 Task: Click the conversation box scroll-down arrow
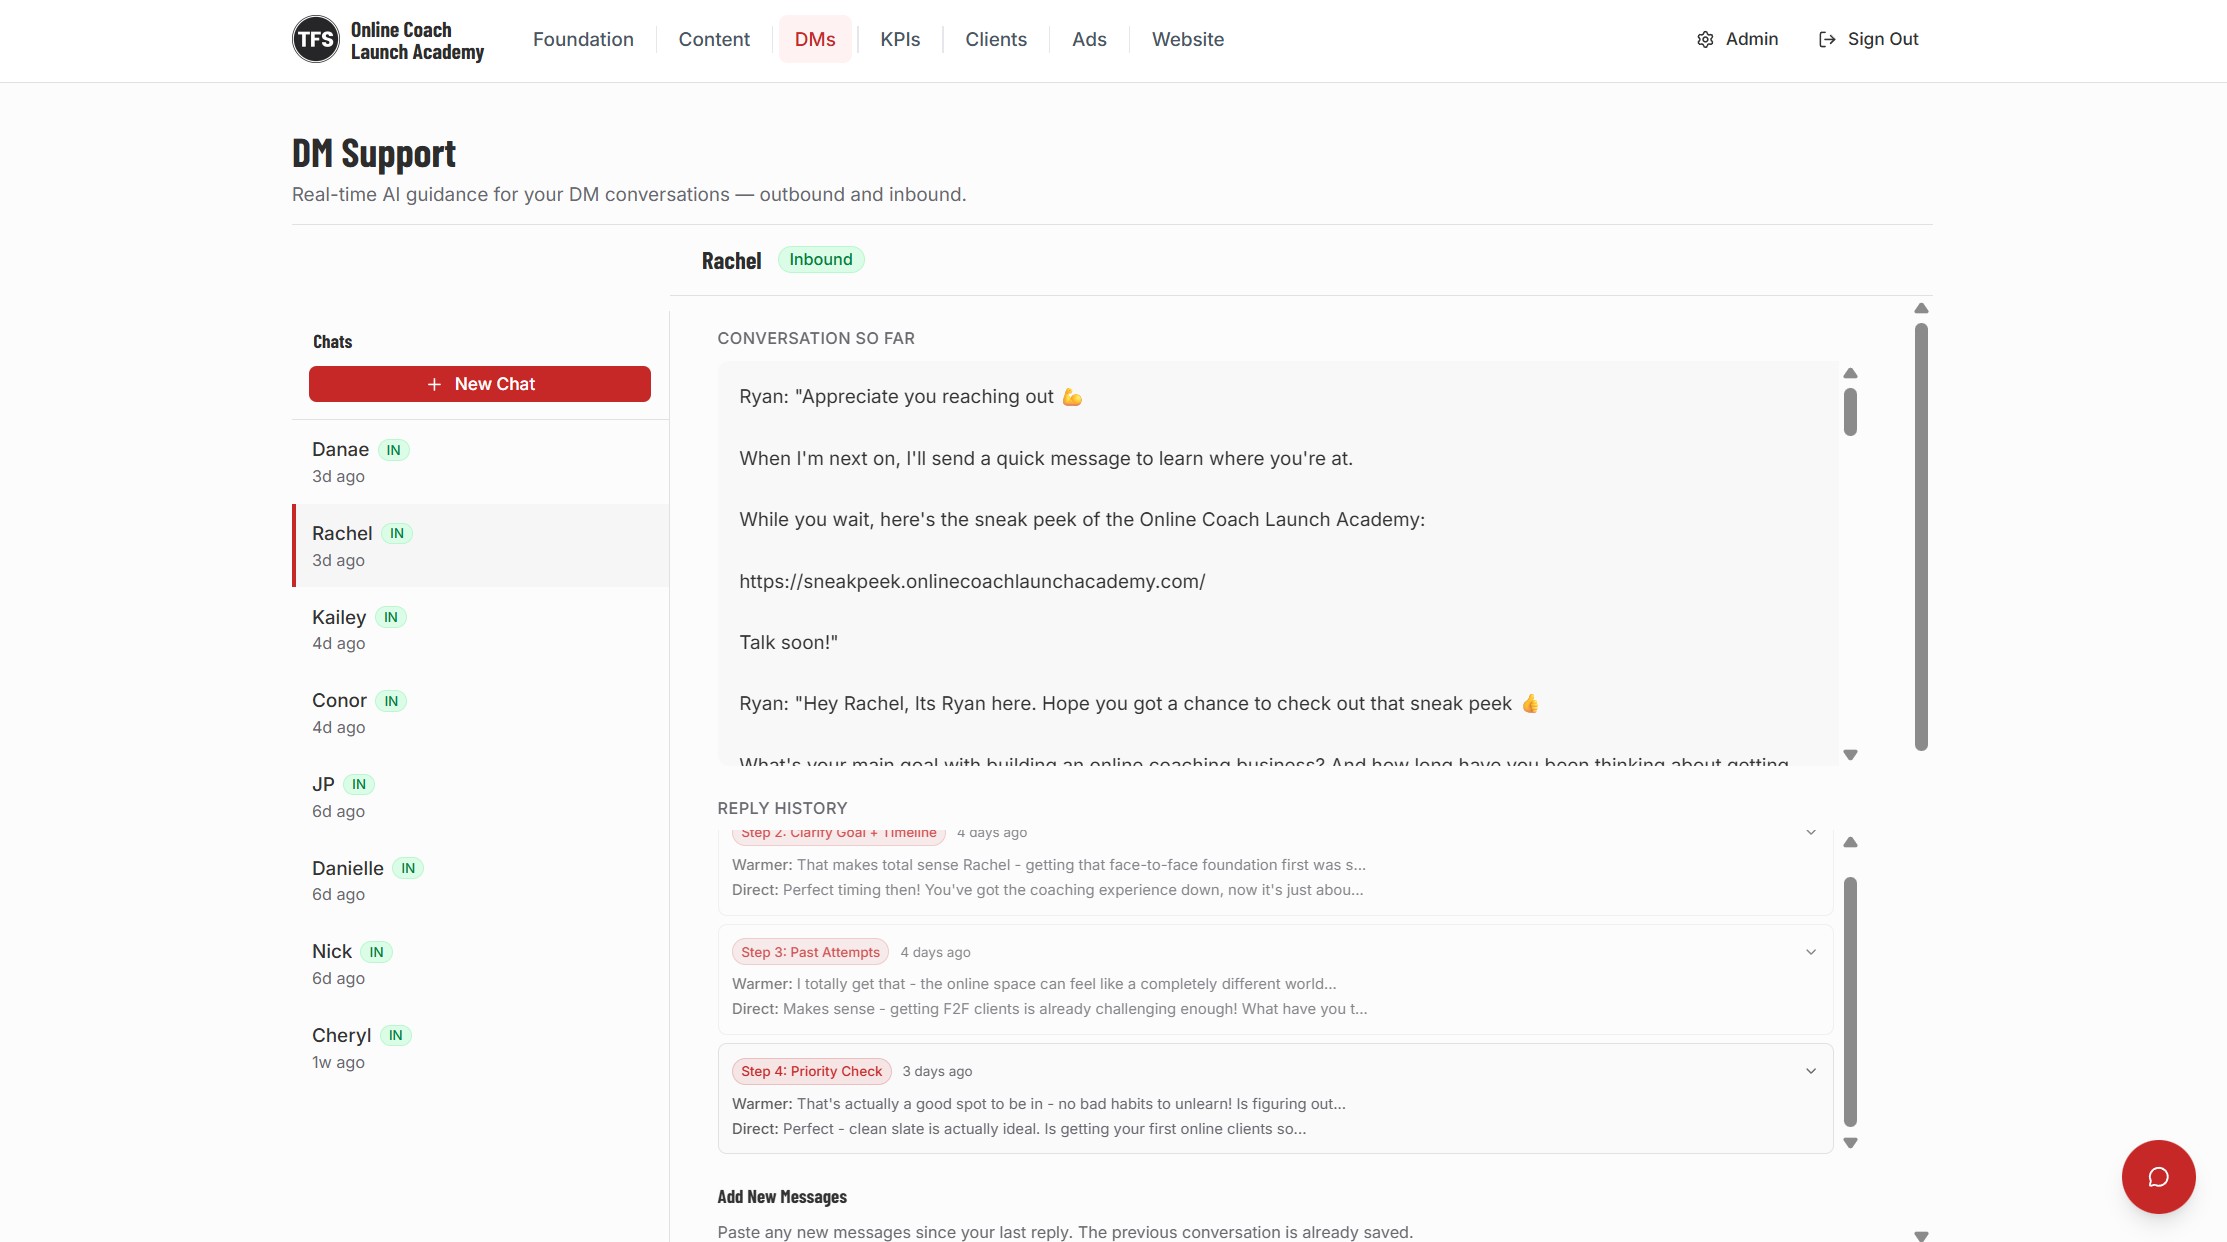[1850, 755]
